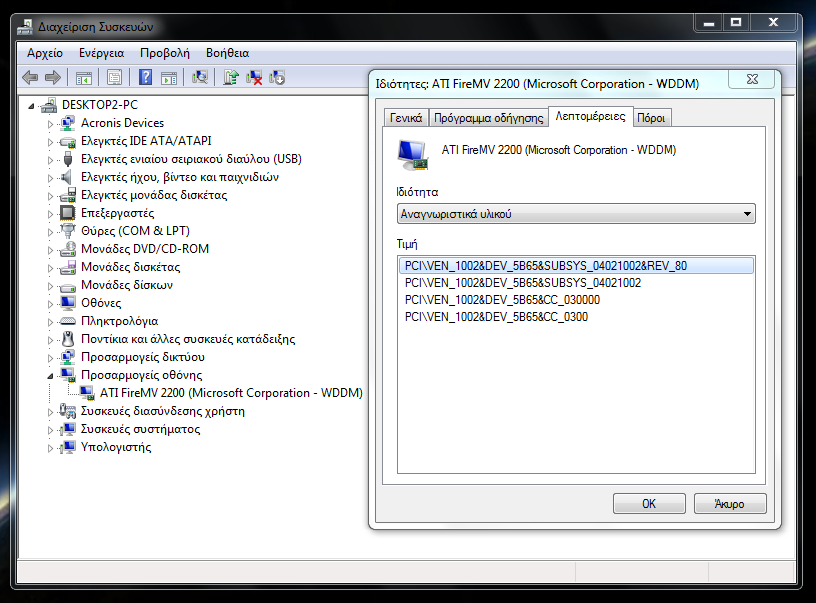Screen dimensions: 816x603
Task: Select the Θύρες (COM & LPT) icon
Action: (68, 230)
